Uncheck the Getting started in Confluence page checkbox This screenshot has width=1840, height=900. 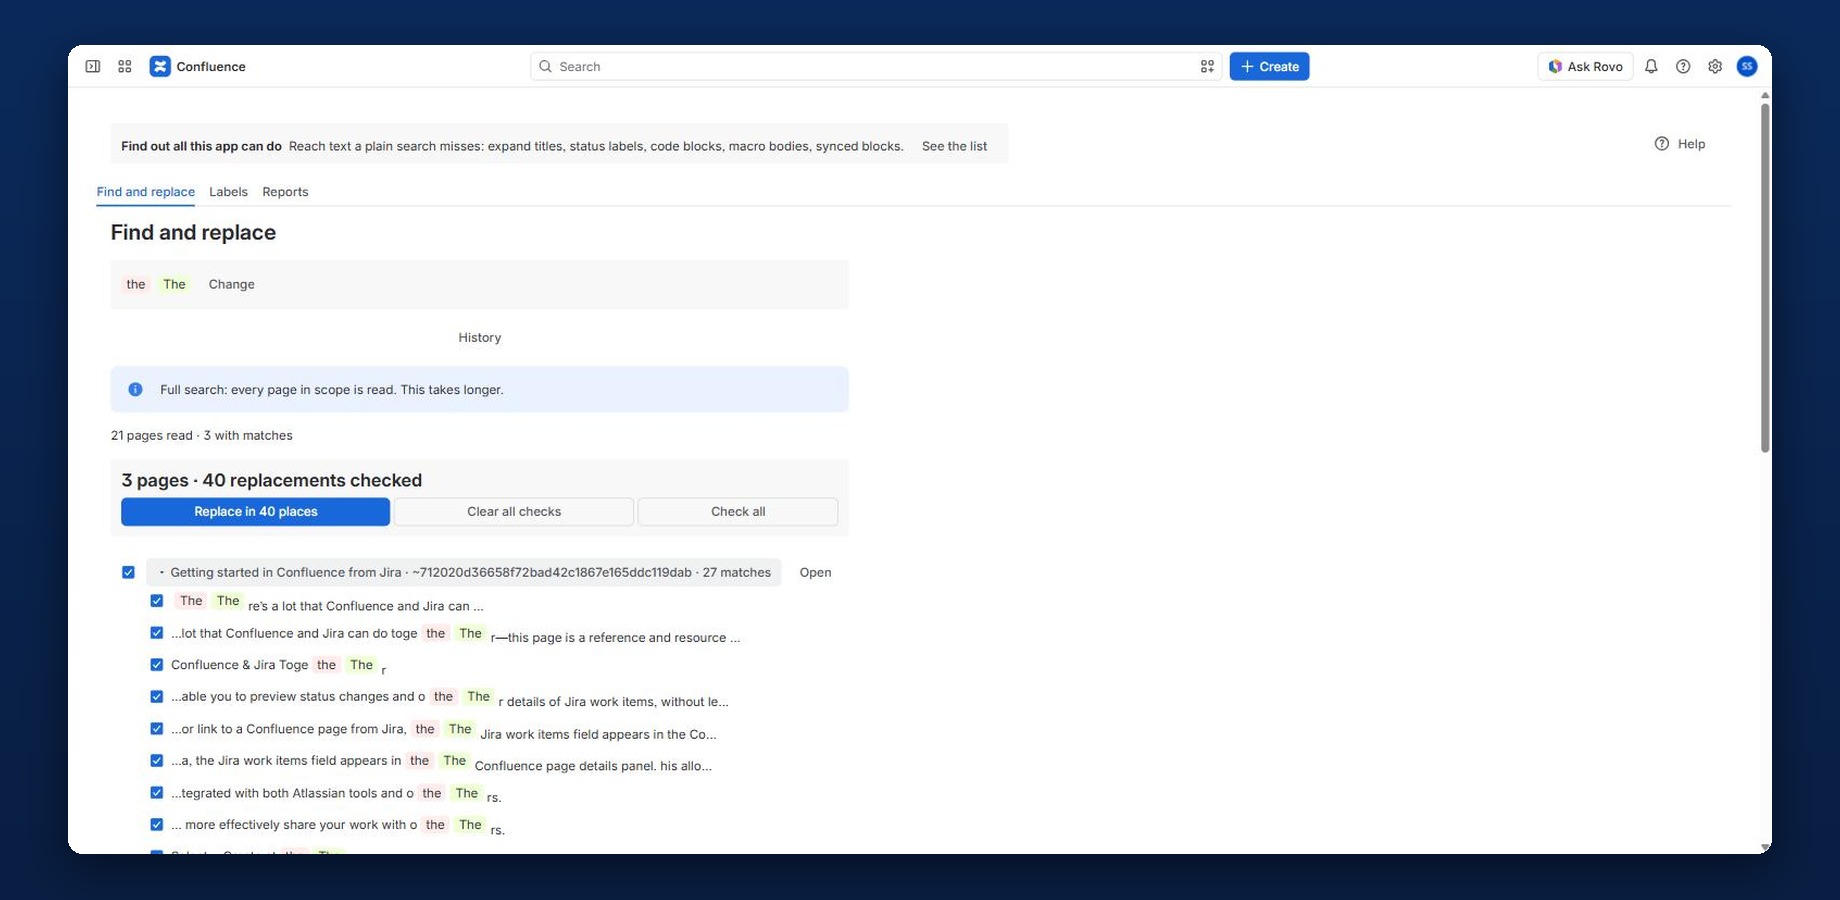coord(128,572)
